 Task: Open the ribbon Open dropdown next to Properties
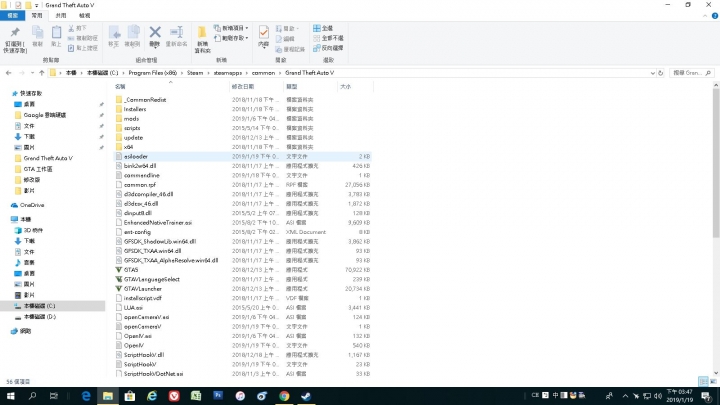(287, 28)
